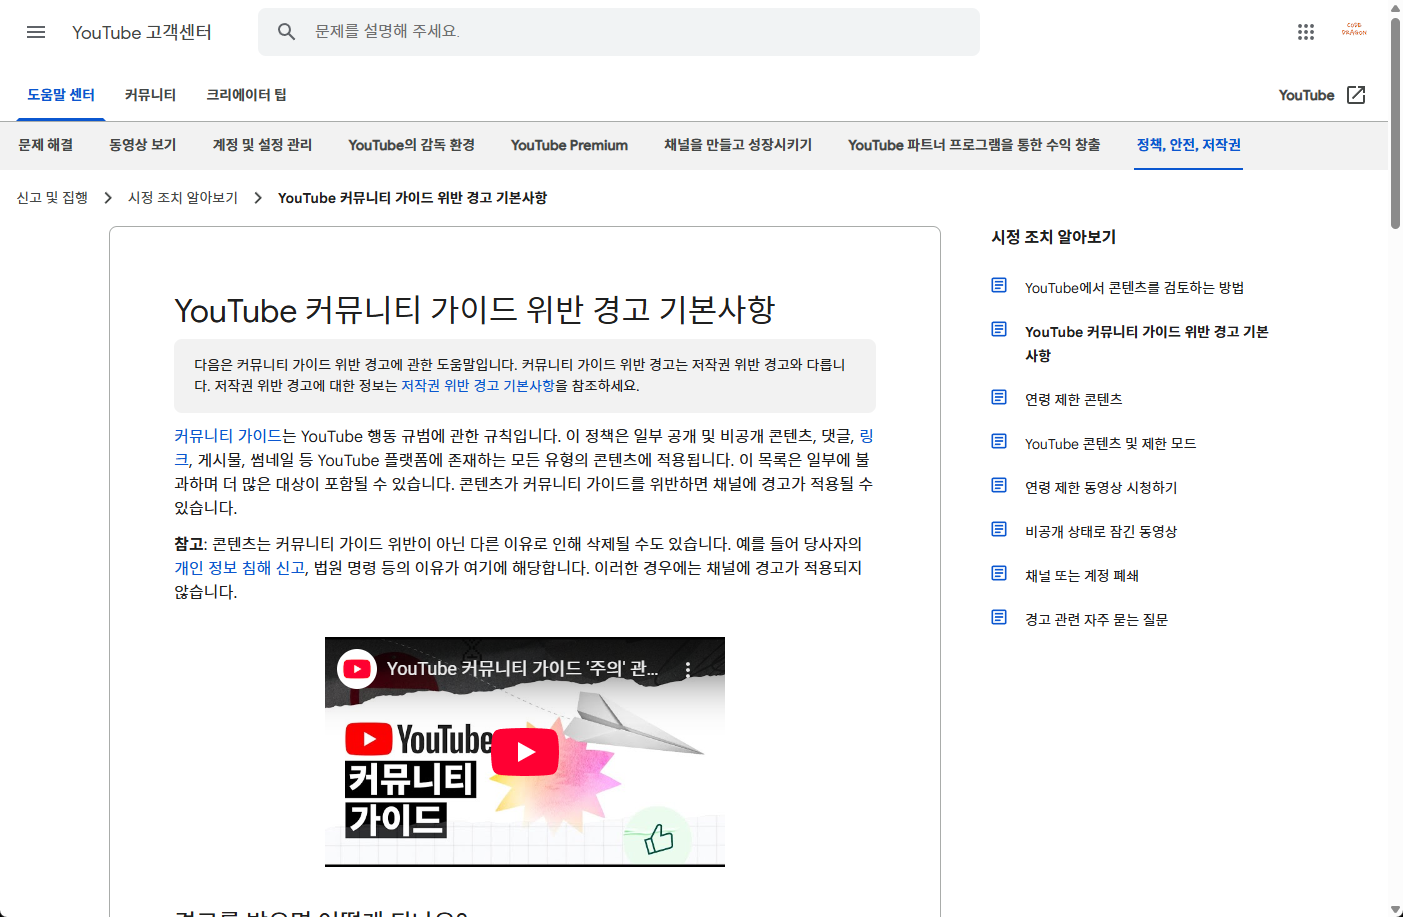Viewport: 1403px width, 917px height.
Task: Click the search magnifier icon
Action: [x=286, y=32]
